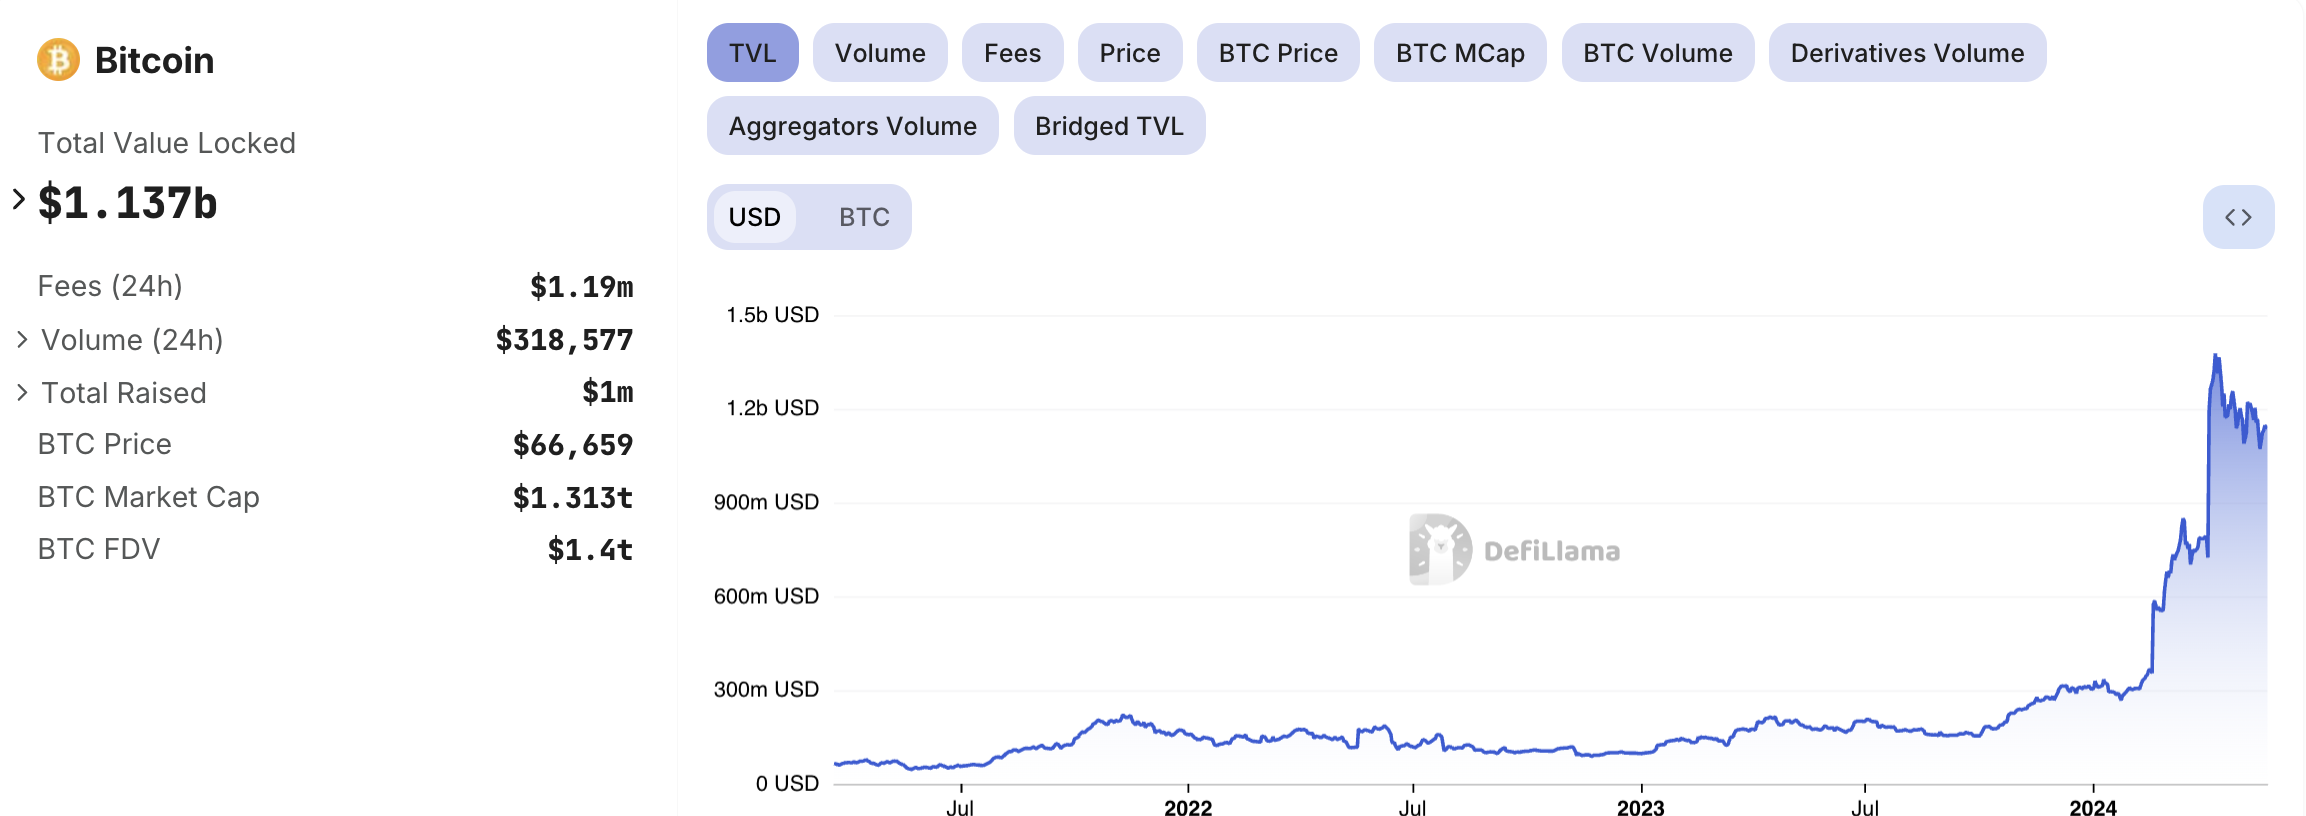Click the Total Raised value $1m
Screen dimensions: 2306x816
click(608, 392)
